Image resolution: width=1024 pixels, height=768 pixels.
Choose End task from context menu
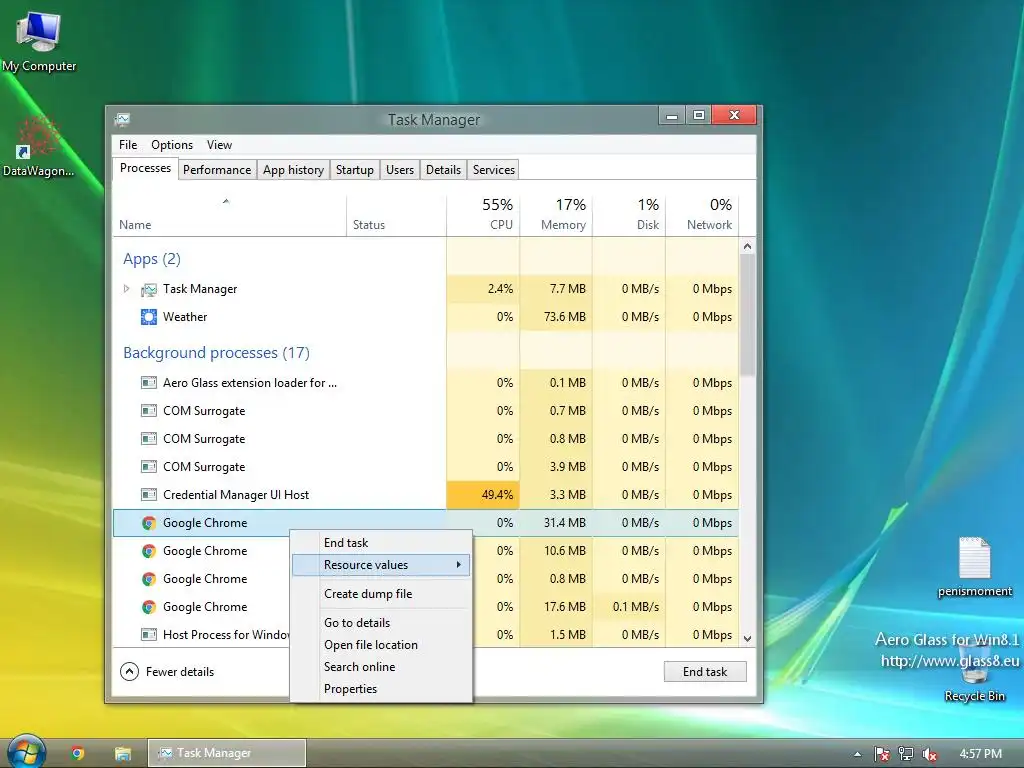coord(381,543)
